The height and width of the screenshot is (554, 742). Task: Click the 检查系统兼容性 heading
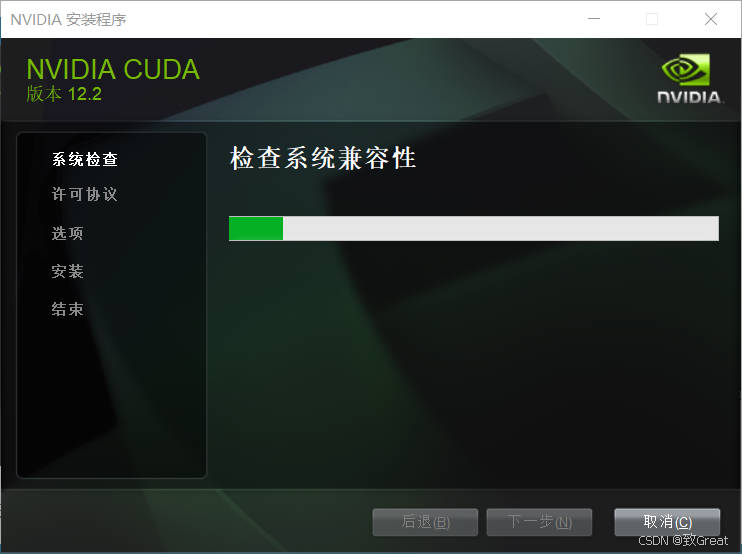pos(323,158)
